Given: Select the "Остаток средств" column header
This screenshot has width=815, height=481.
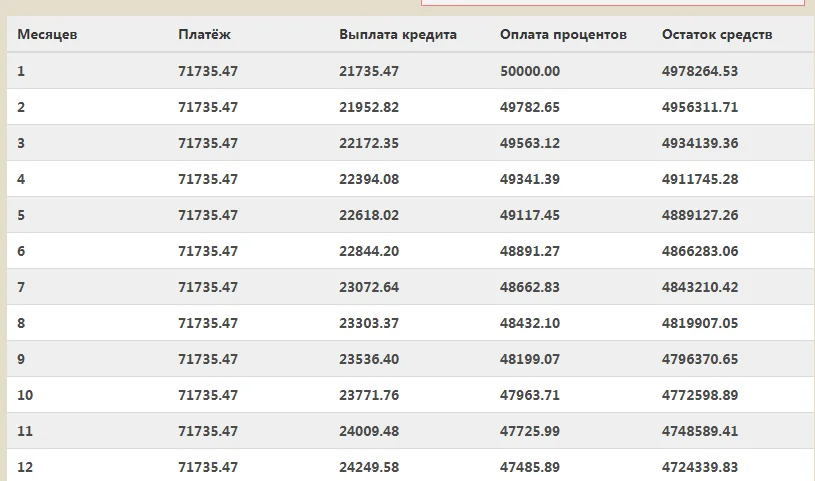Looking at the screenshot, I should click(x=717, y=35).
